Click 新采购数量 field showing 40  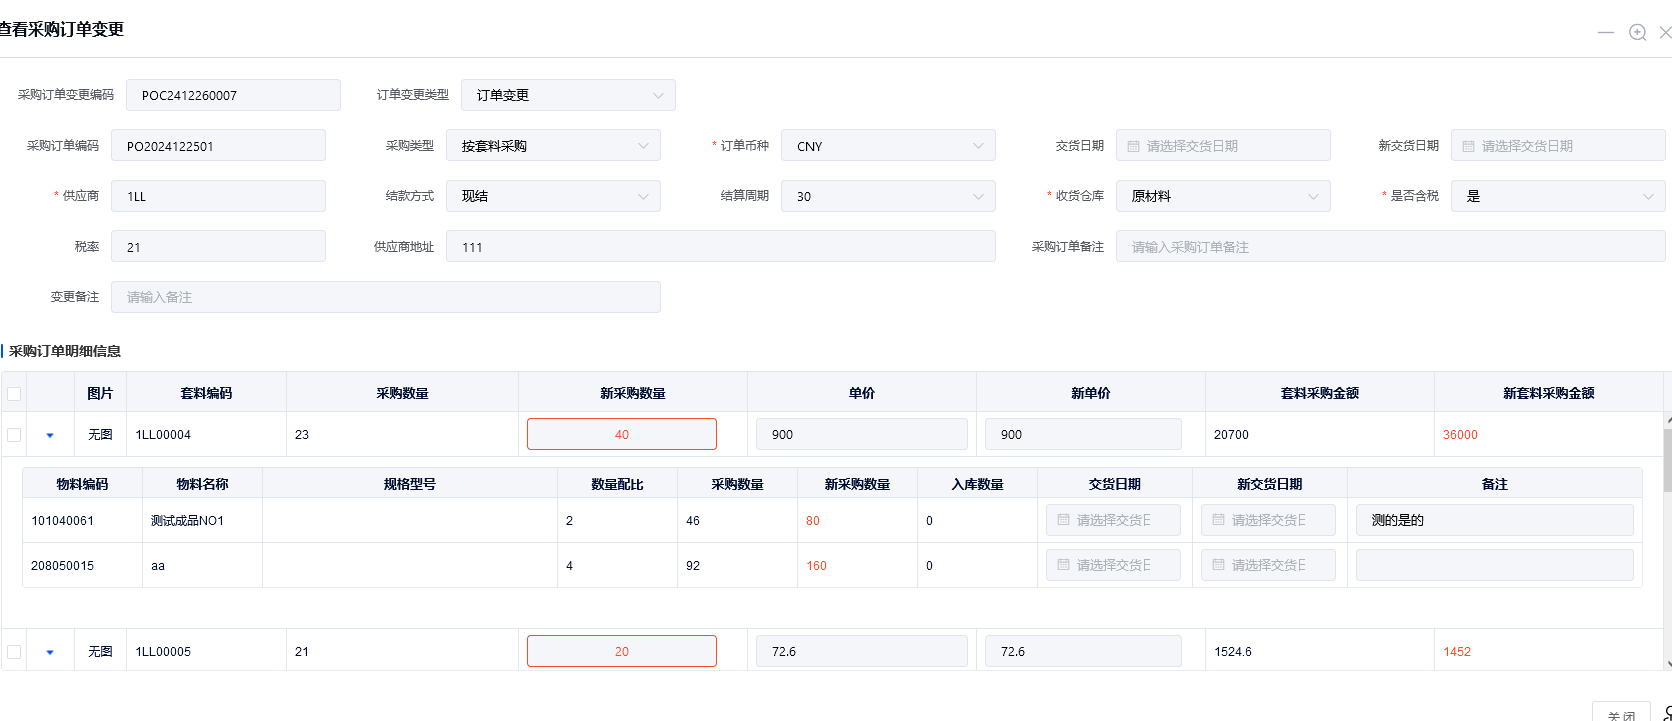point(622,434)
